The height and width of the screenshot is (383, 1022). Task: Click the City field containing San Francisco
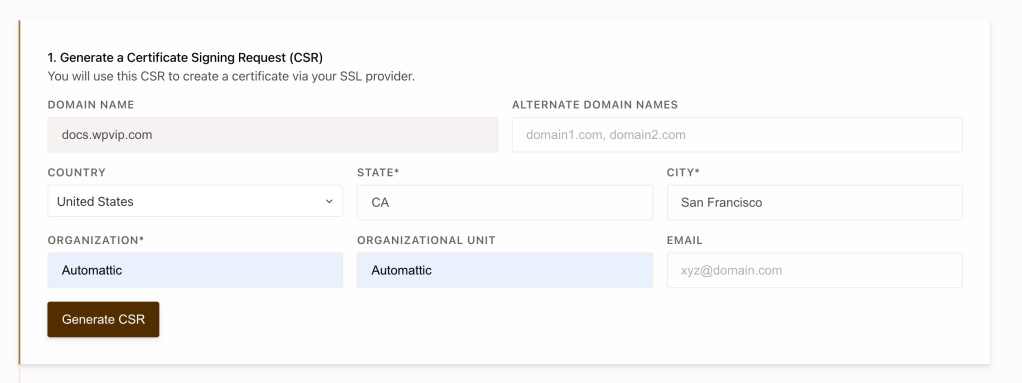pyautogui.click(x=815, y=203)
